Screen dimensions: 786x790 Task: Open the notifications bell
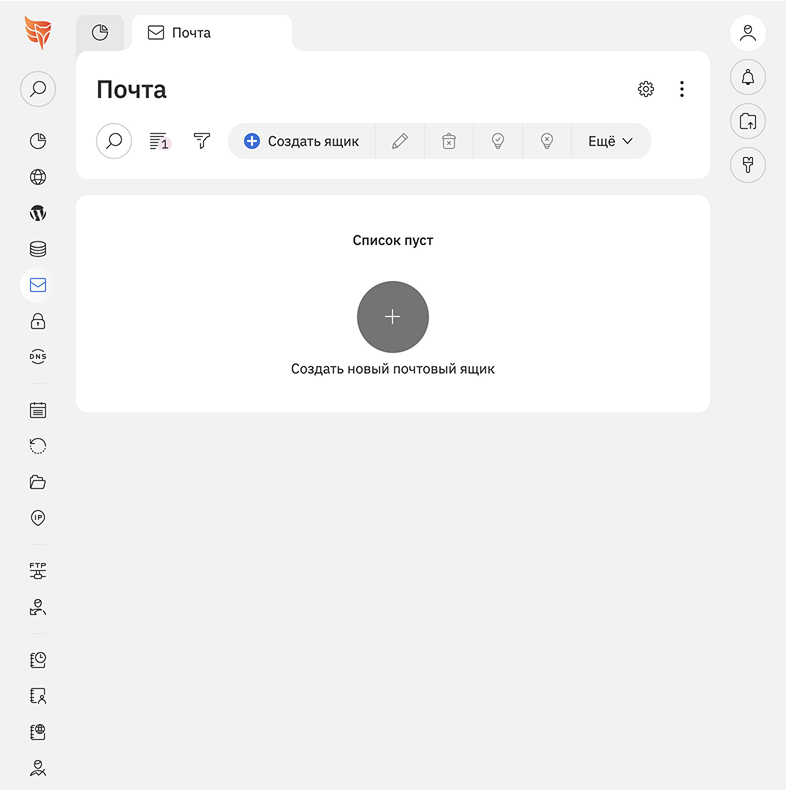tap(748, 77)
